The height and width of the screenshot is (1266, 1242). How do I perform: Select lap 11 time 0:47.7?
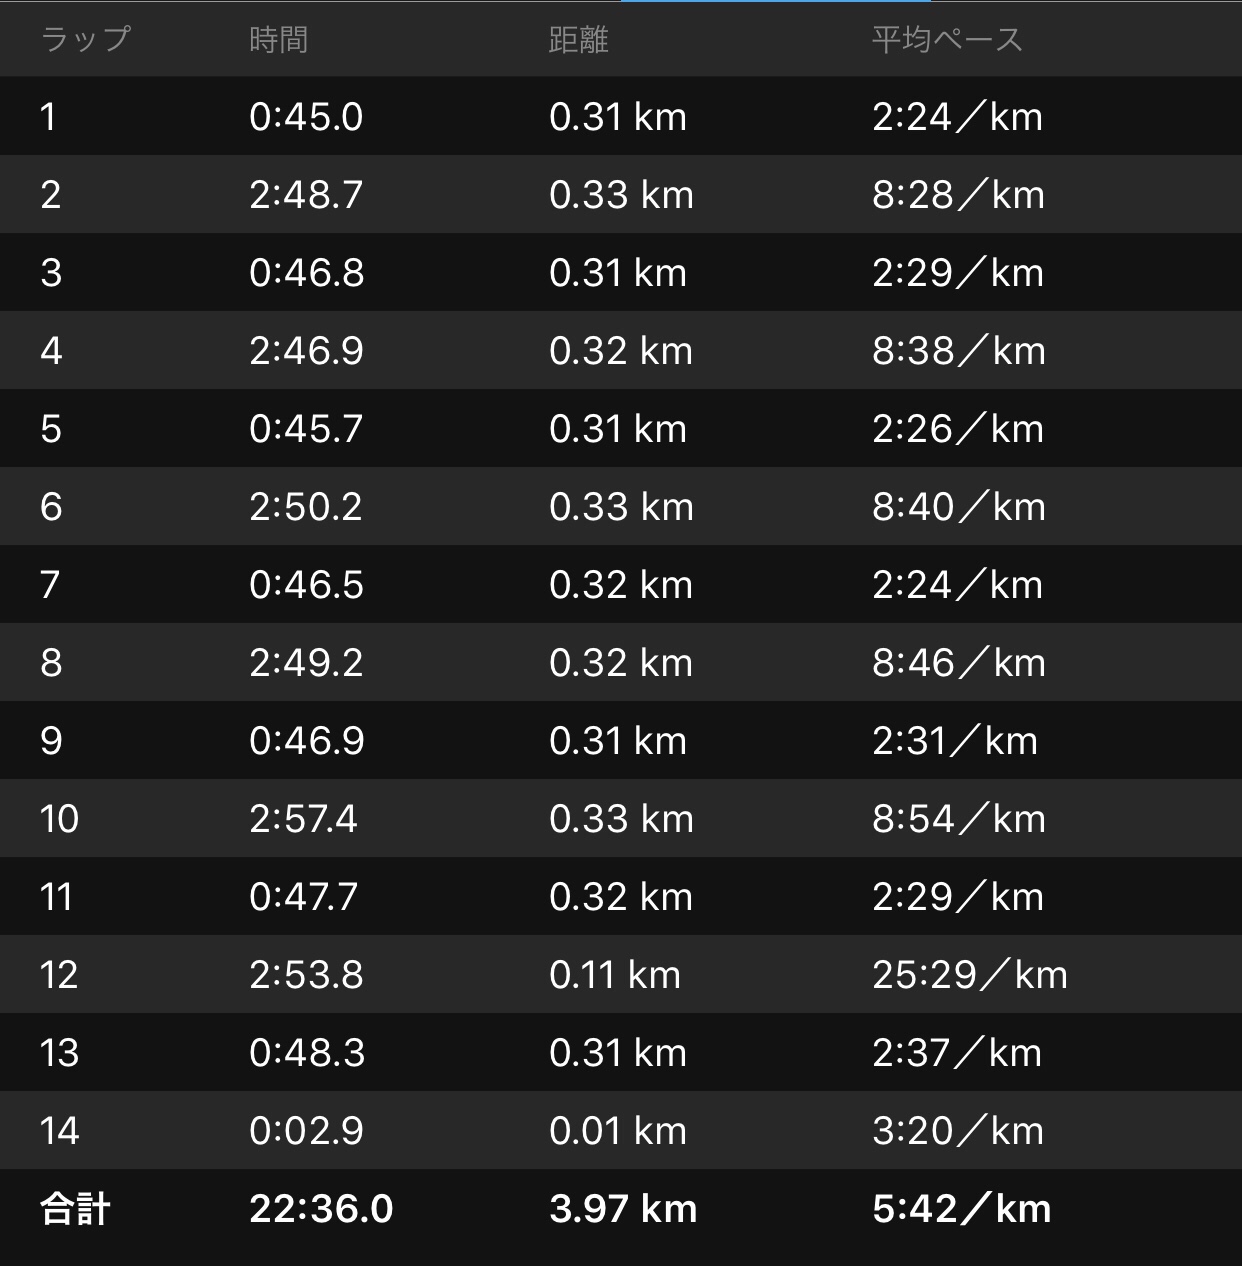[303, 897]
